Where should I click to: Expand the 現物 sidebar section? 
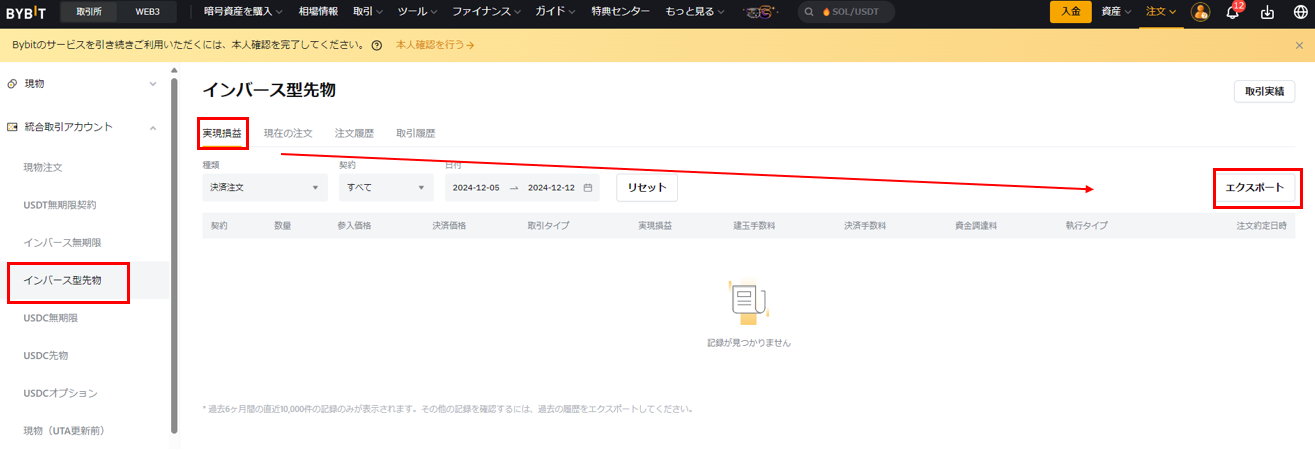[153, 83]
